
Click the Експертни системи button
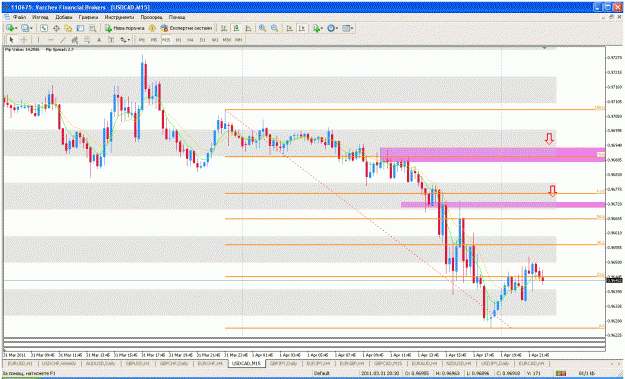186,28
